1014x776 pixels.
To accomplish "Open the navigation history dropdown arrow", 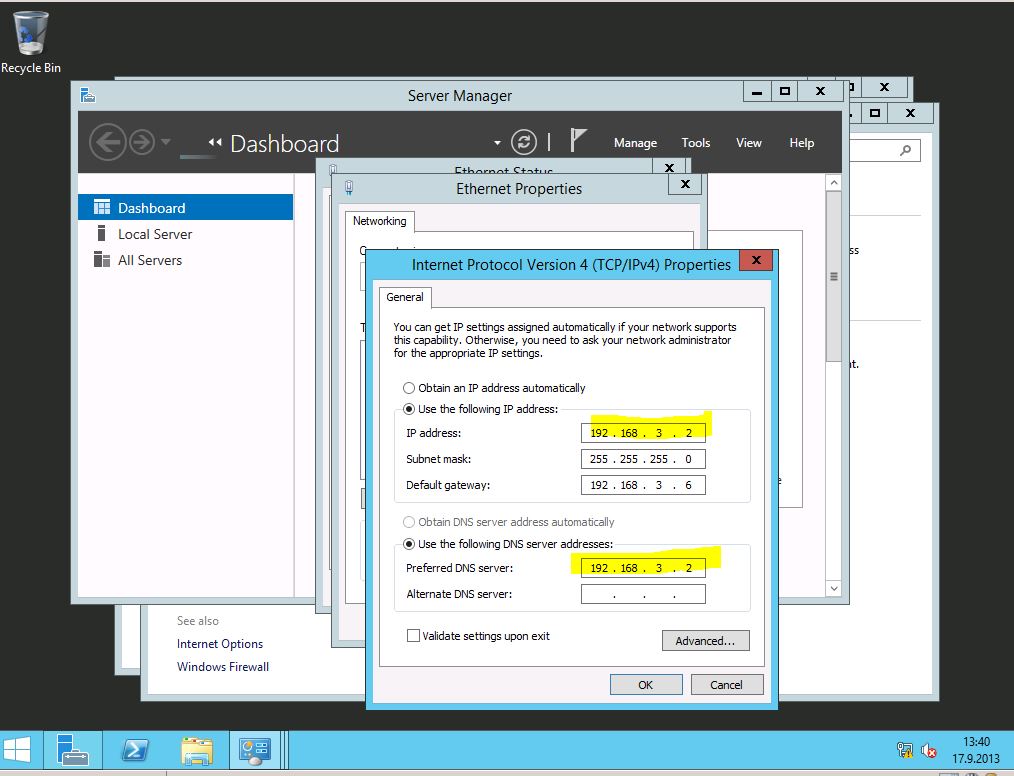I will coord(166,142).
